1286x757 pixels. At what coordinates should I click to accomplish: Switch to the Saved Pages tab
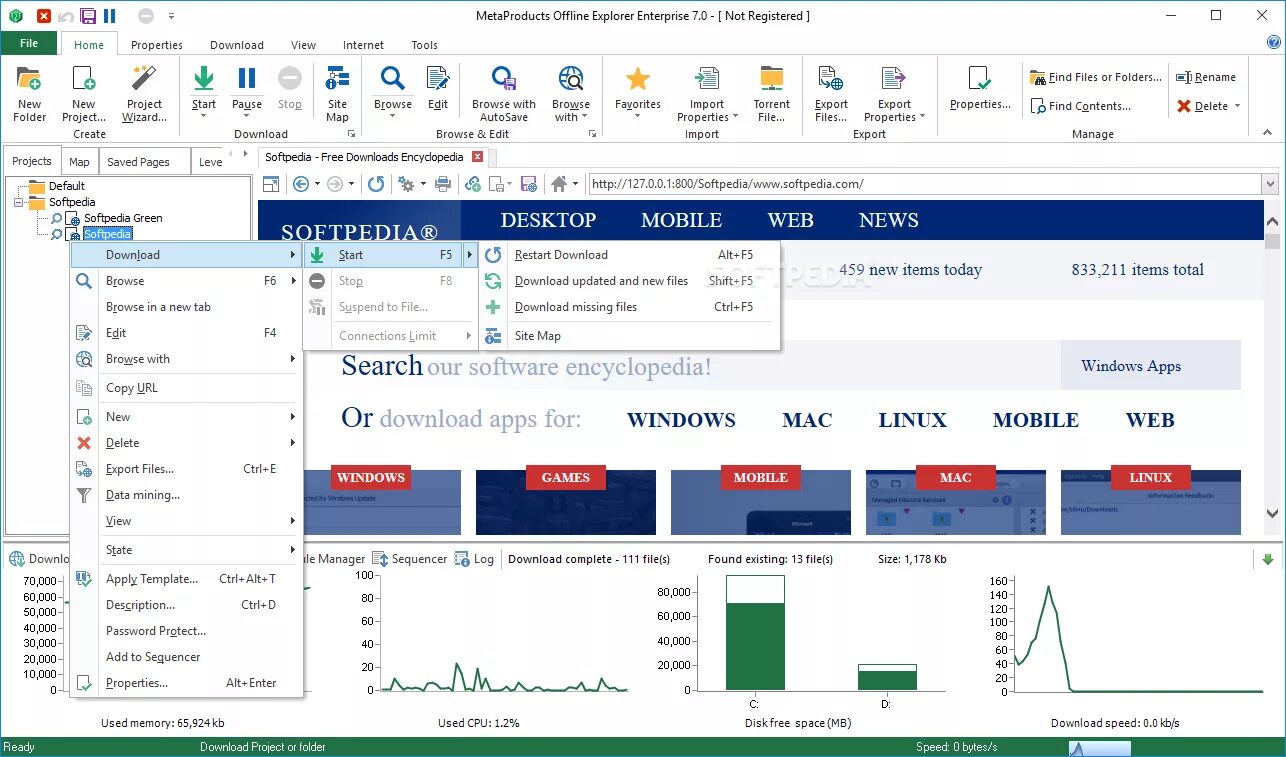coord(138,162)
